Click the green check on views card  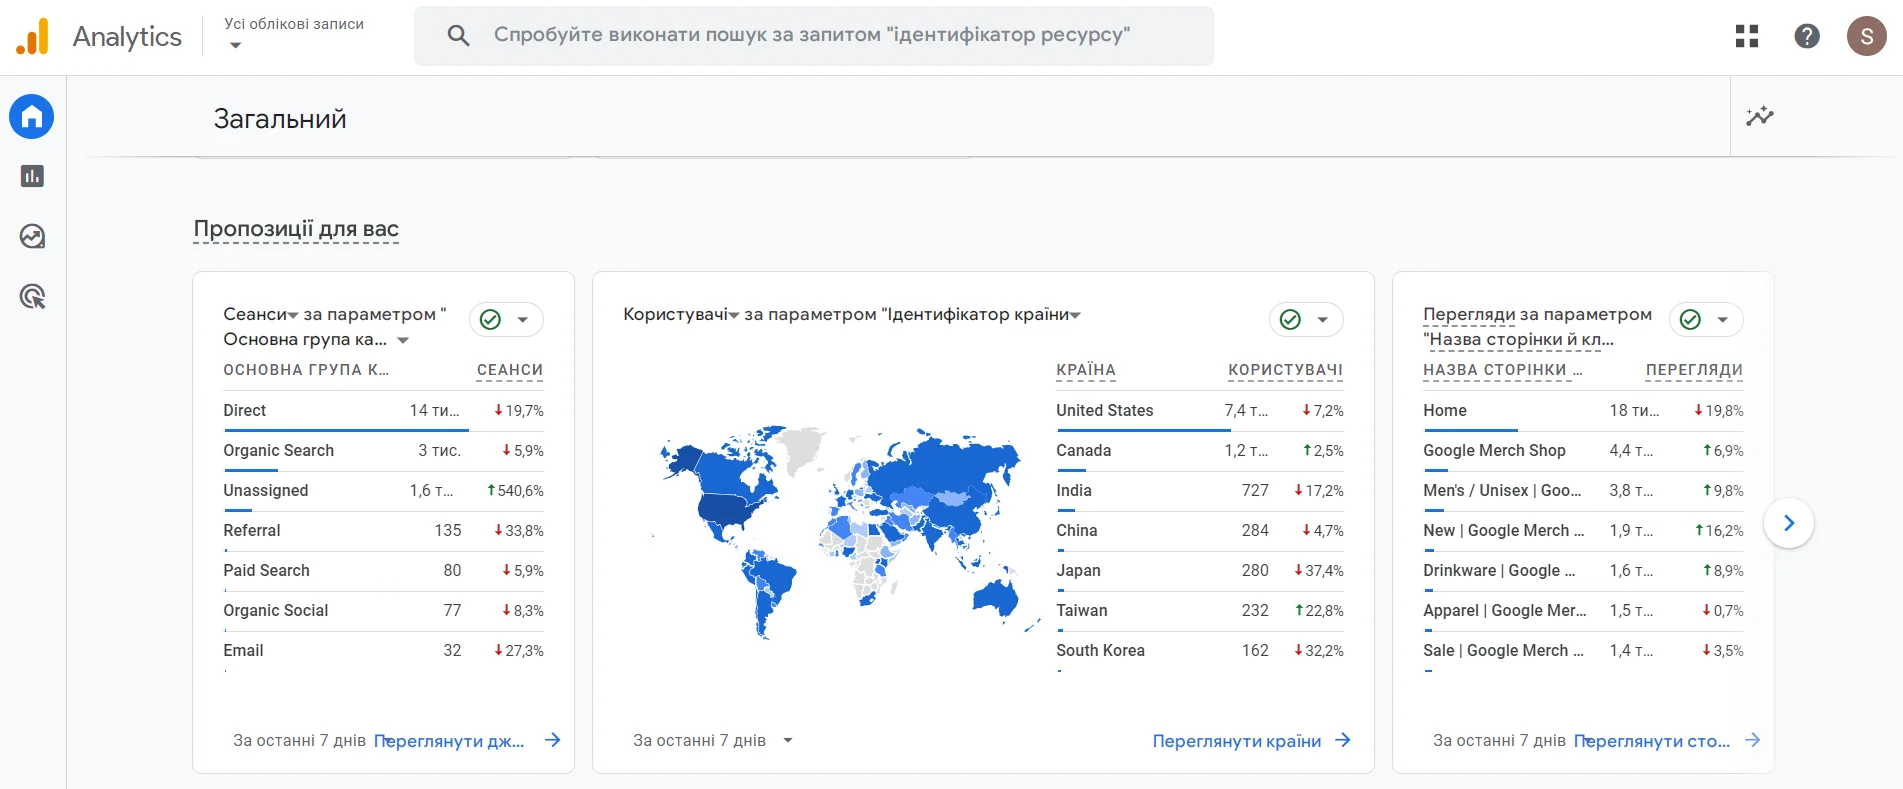[1690, 319]
